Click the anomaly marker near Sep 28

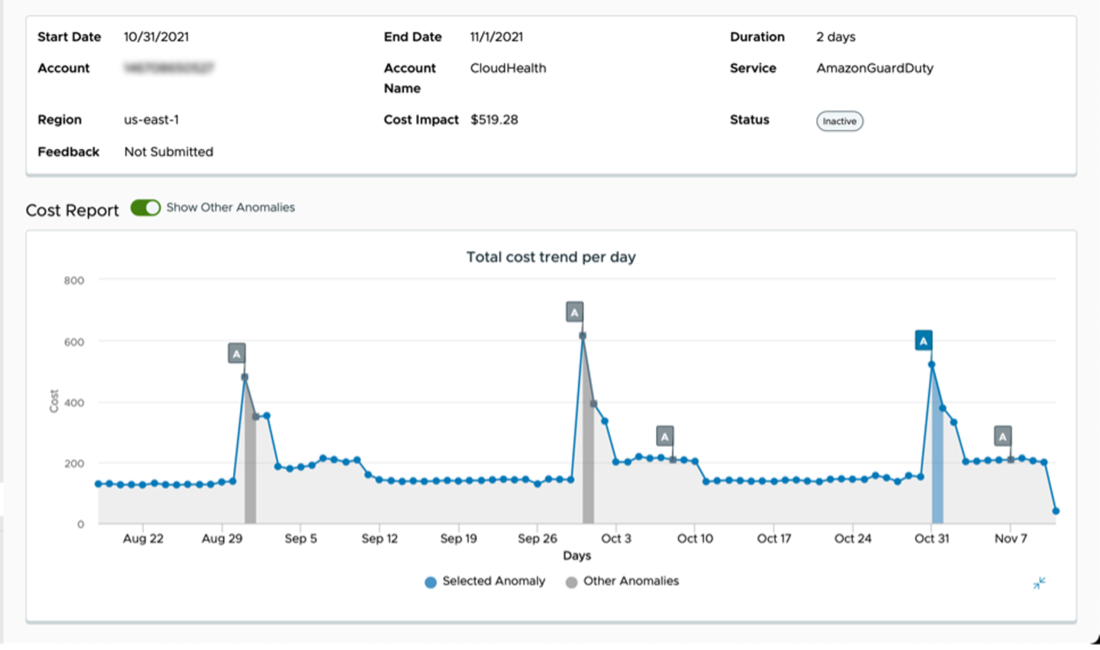(574, 311)
